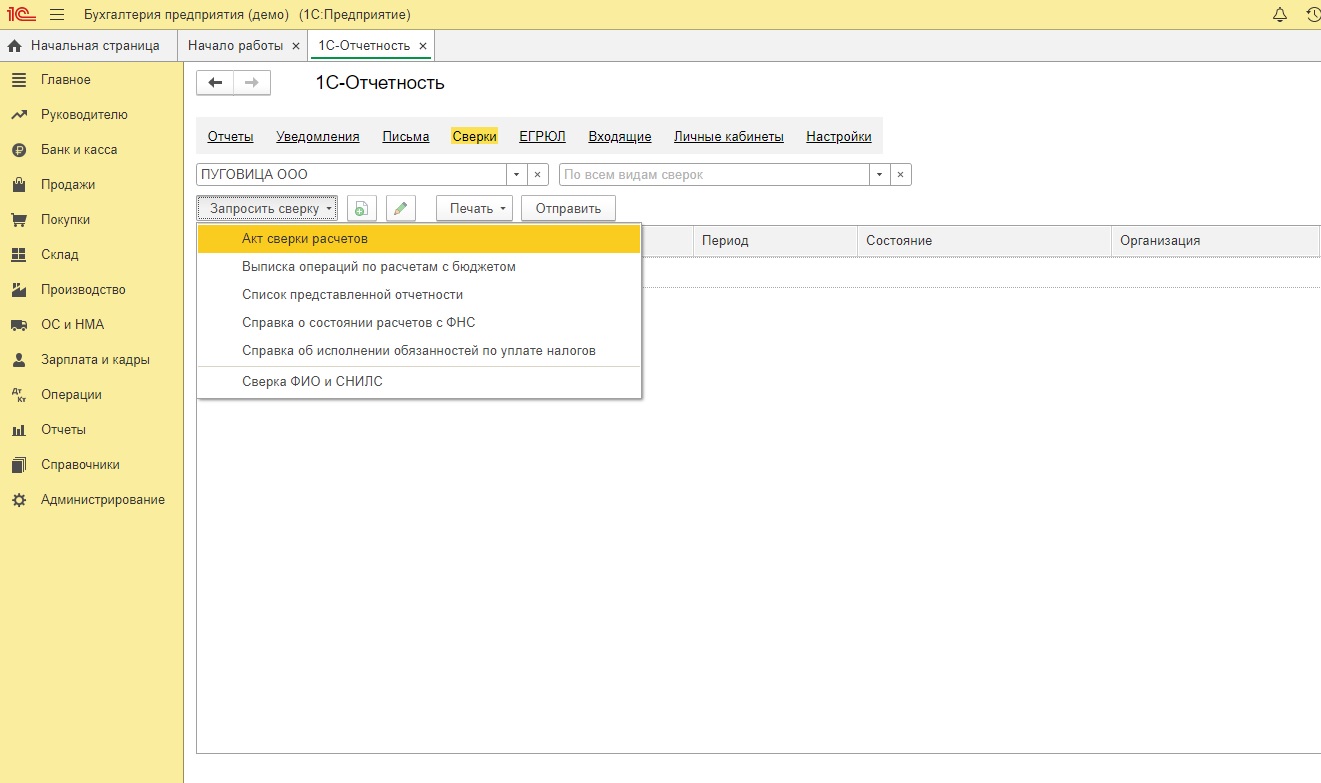Open the Сверки link

tap(474, 137)
